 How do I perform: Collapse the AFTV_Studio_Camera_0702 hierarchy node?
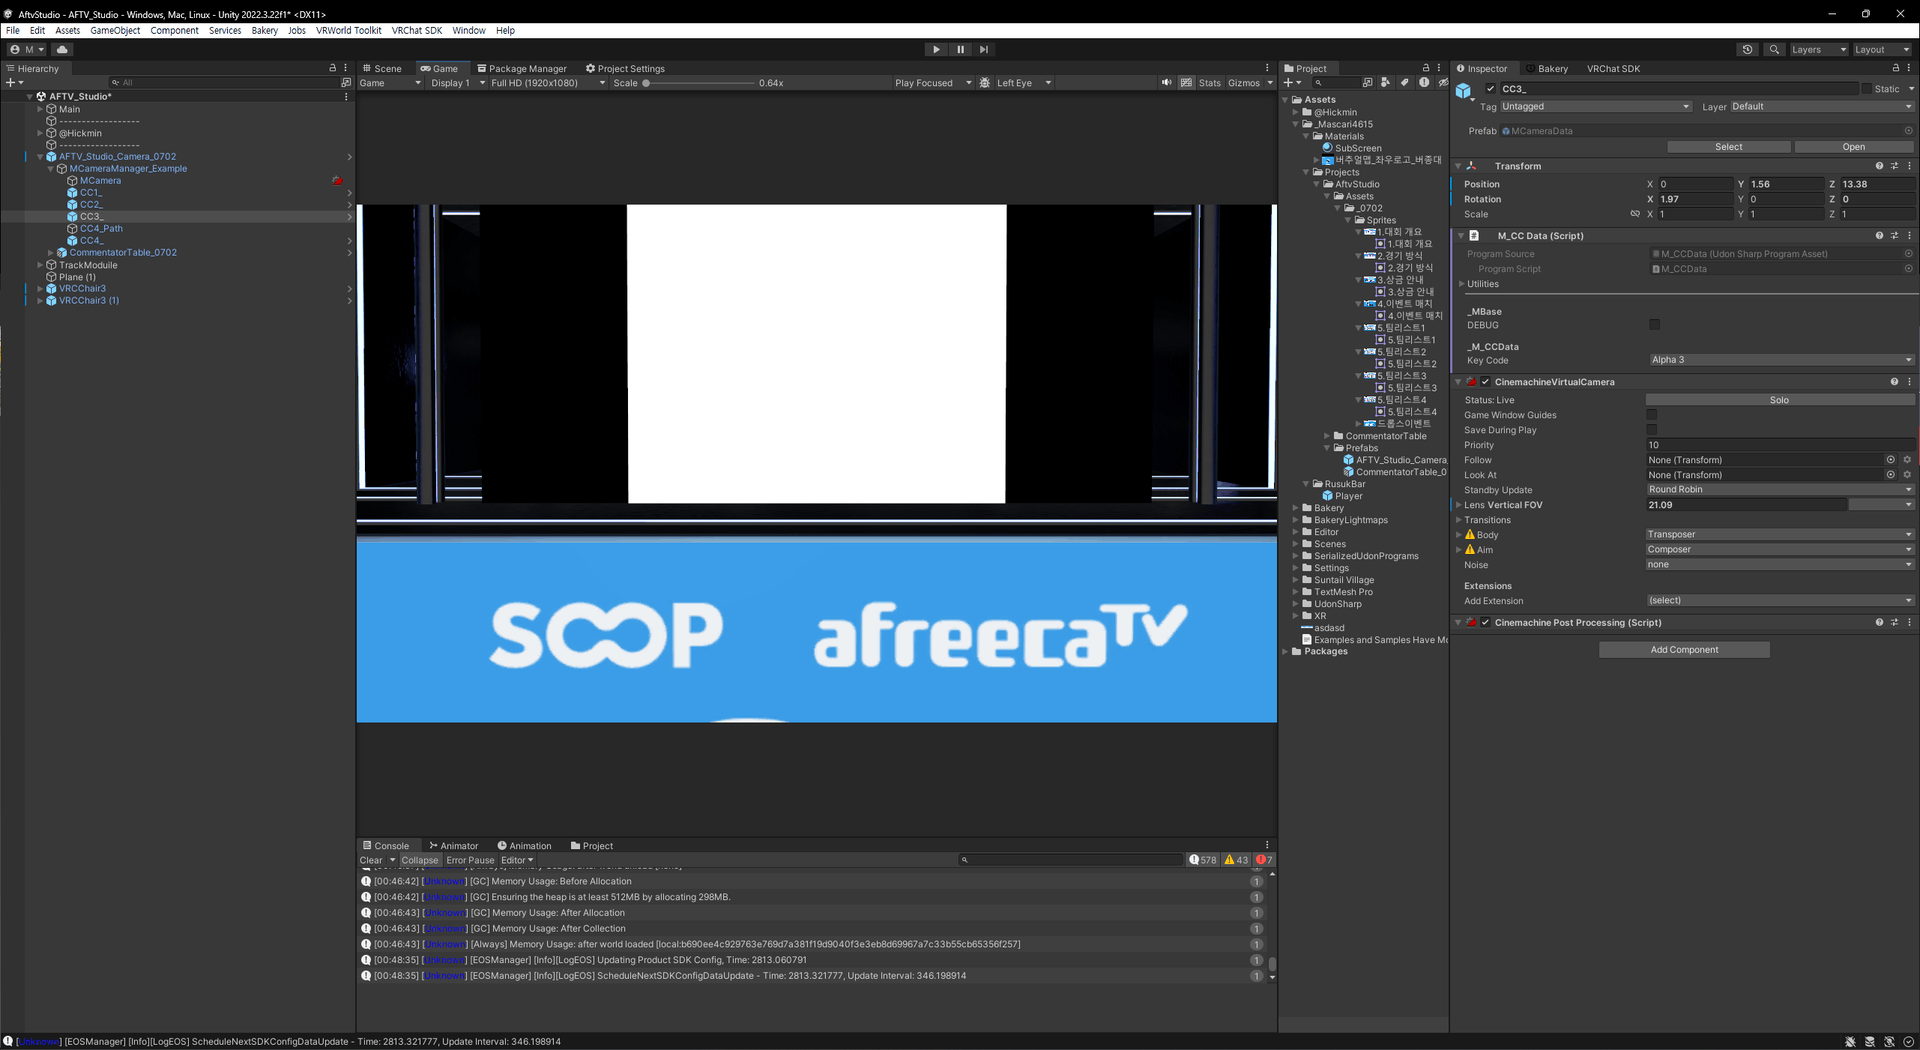click(x=40, y=157)
